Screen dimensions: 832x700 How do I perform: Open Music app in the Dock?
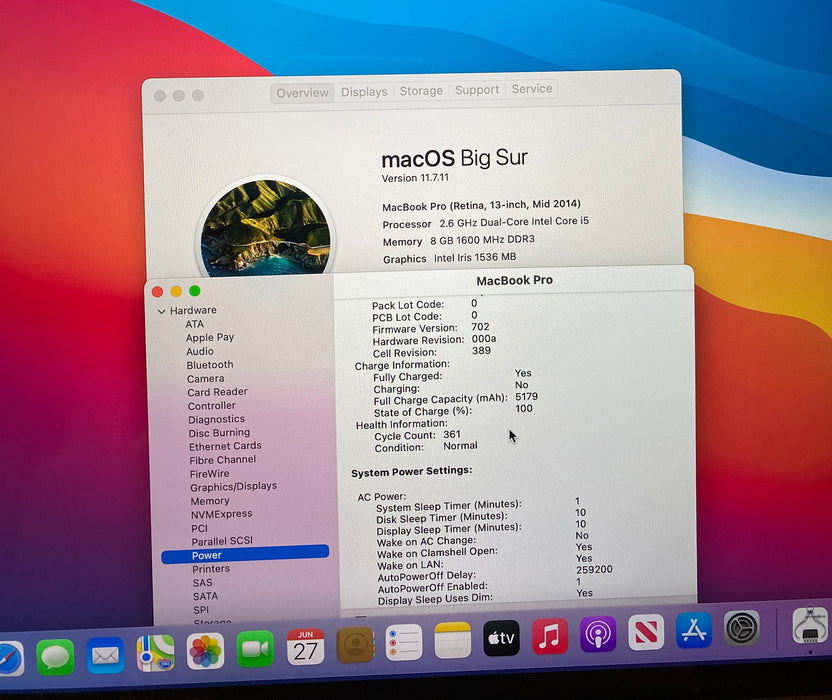(550, 636)
